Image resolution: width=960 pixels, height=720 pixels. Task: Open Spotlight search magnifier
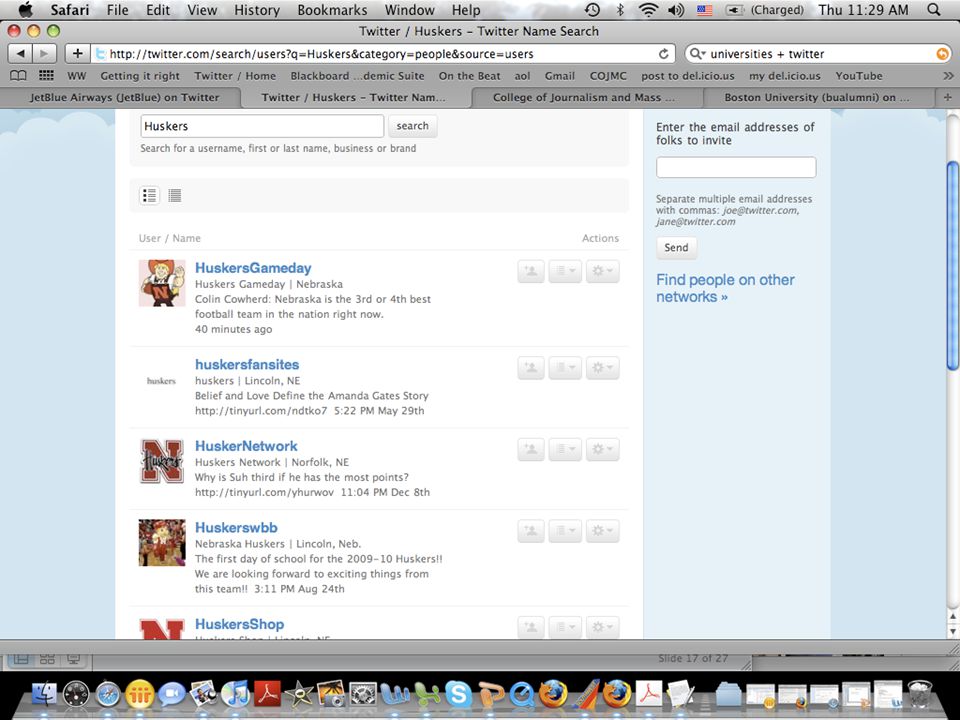(x=933, y=10)
